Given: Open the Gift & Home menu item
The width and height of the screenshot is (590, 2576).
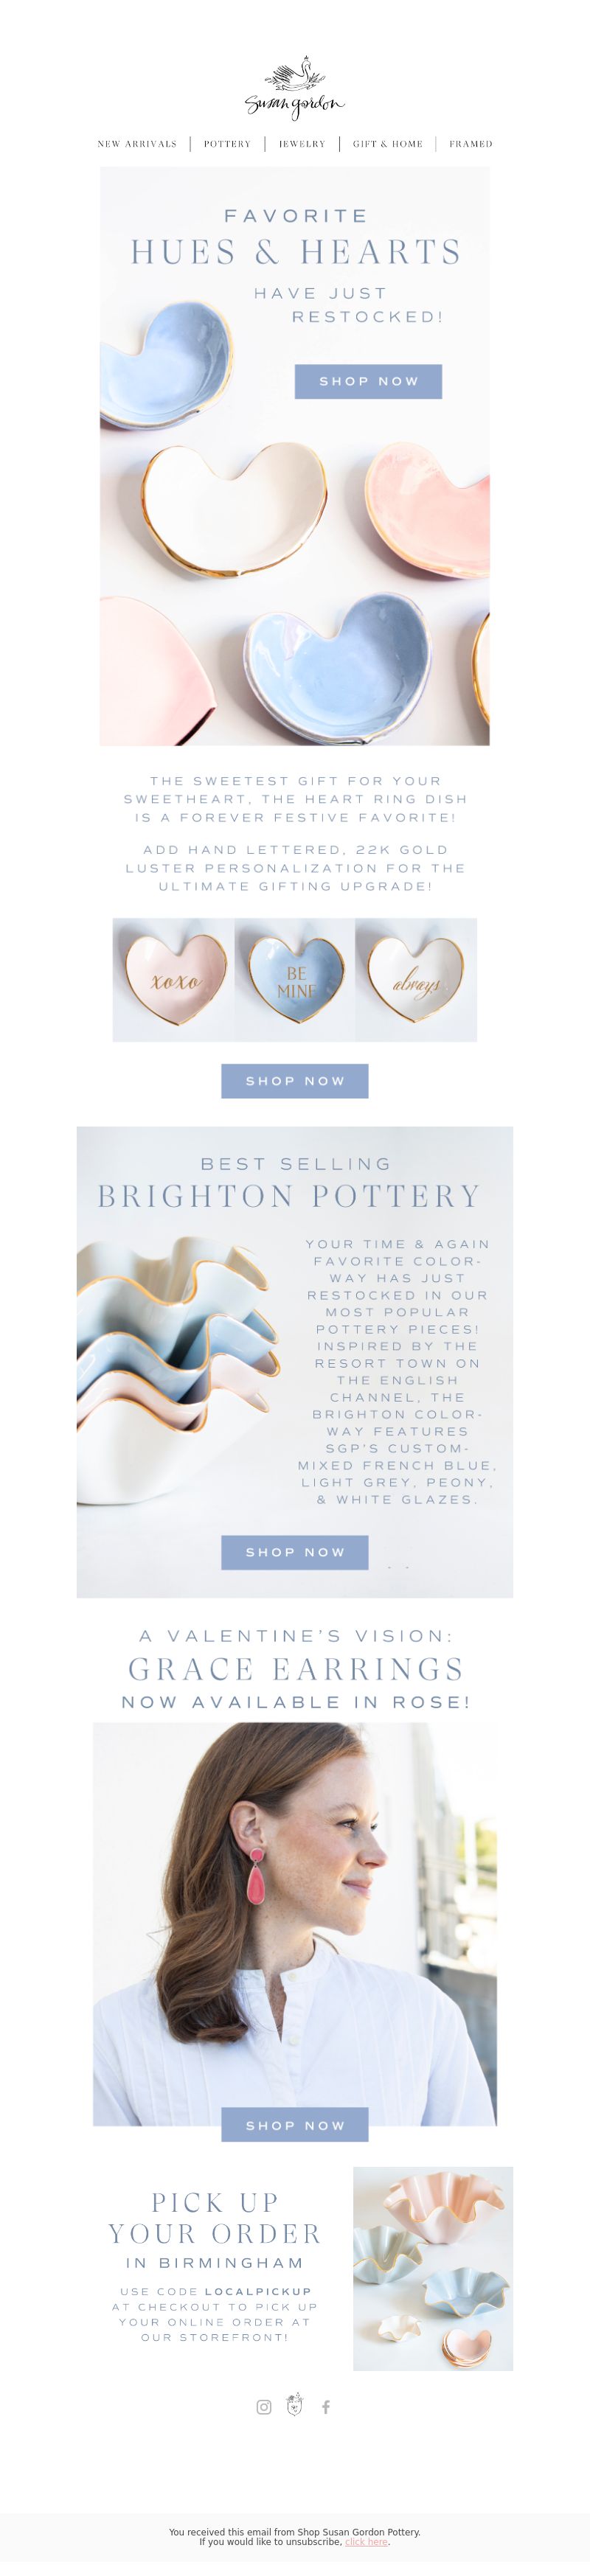Looking at the screenshot, I should [388, 144].
